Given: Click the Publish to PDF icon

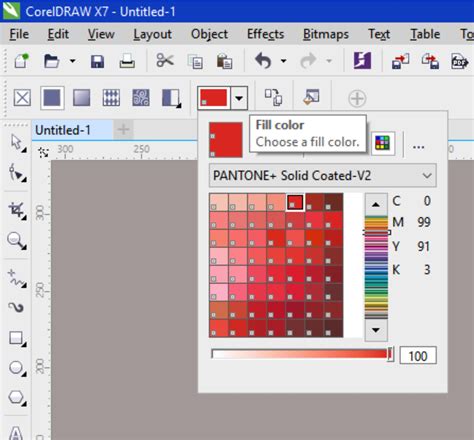Looking at the screenshot, I should click(459, 61).
